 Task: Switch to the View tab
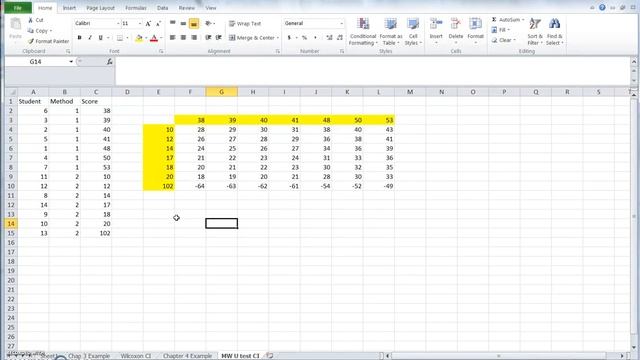pos(211,8)
